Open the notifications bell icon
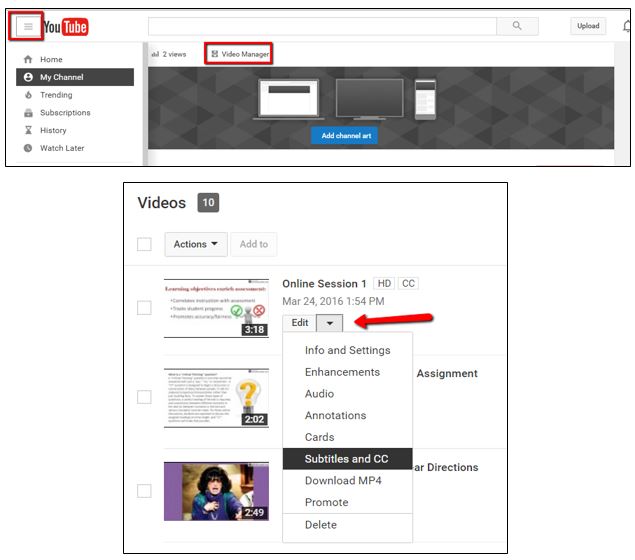This screenshot has height=560, width=635. (626, 26)
